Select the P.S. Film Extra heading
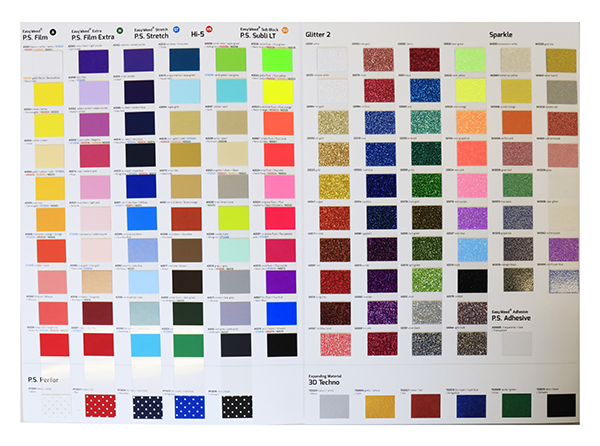Screen dimensions: 600x446 pos(93,37)
